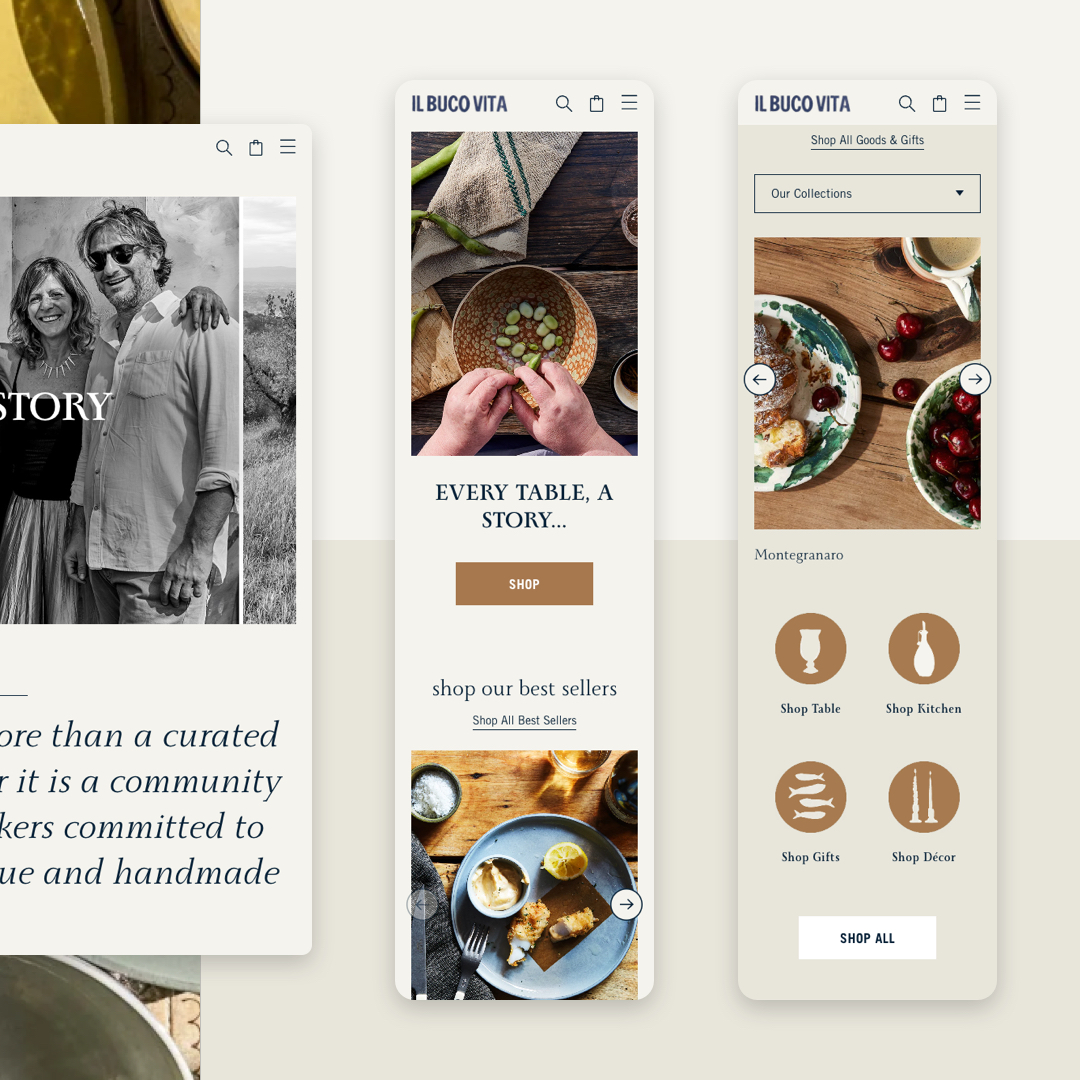
Task: Click the brown SHOP button
Action: (524, 583)
